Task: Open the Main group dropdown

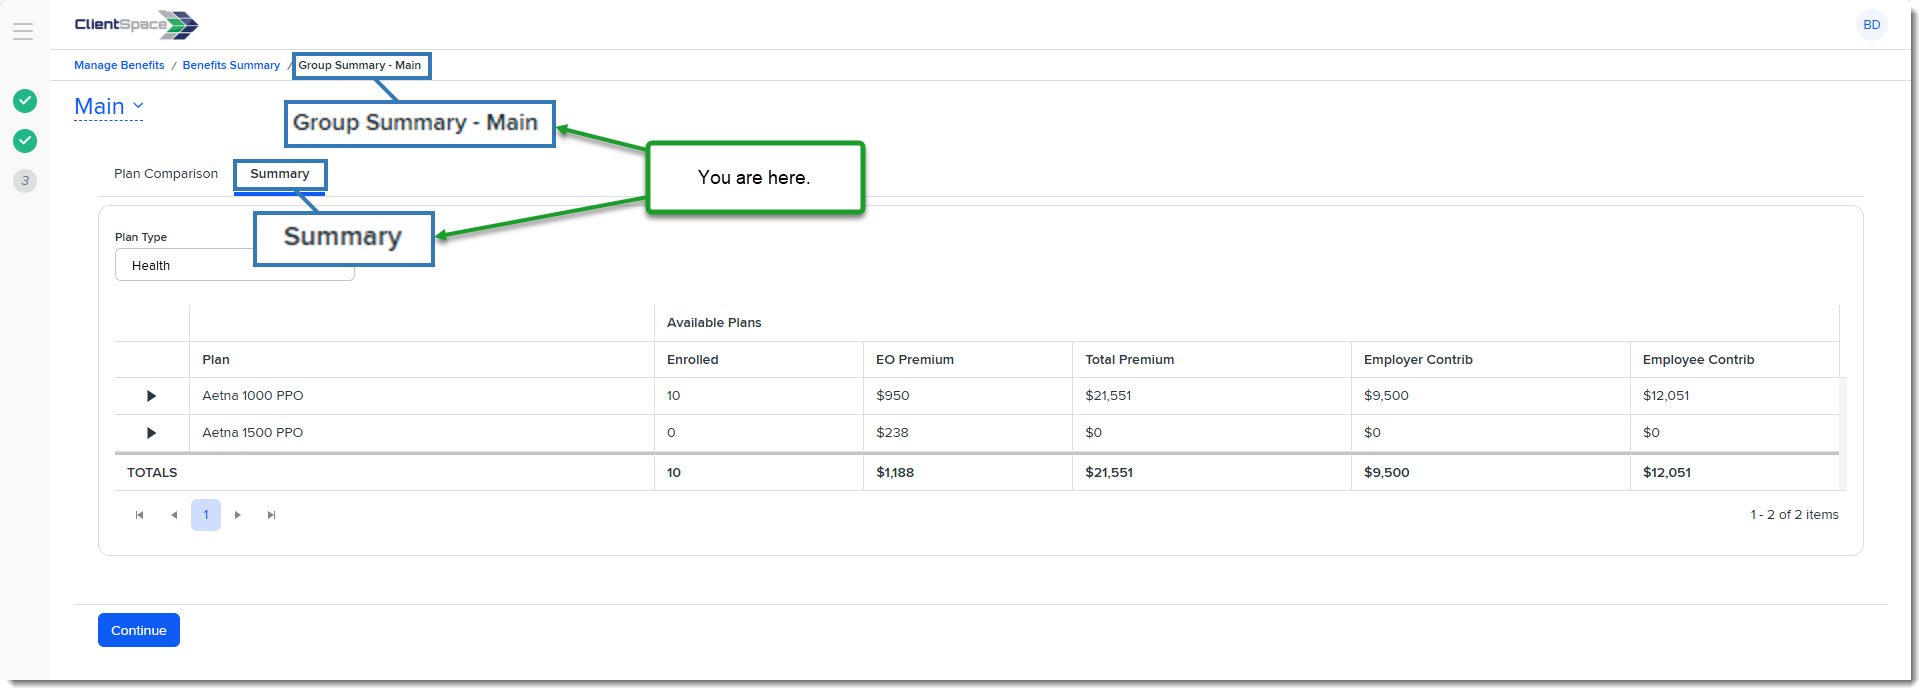Action: tap(109, 107)
